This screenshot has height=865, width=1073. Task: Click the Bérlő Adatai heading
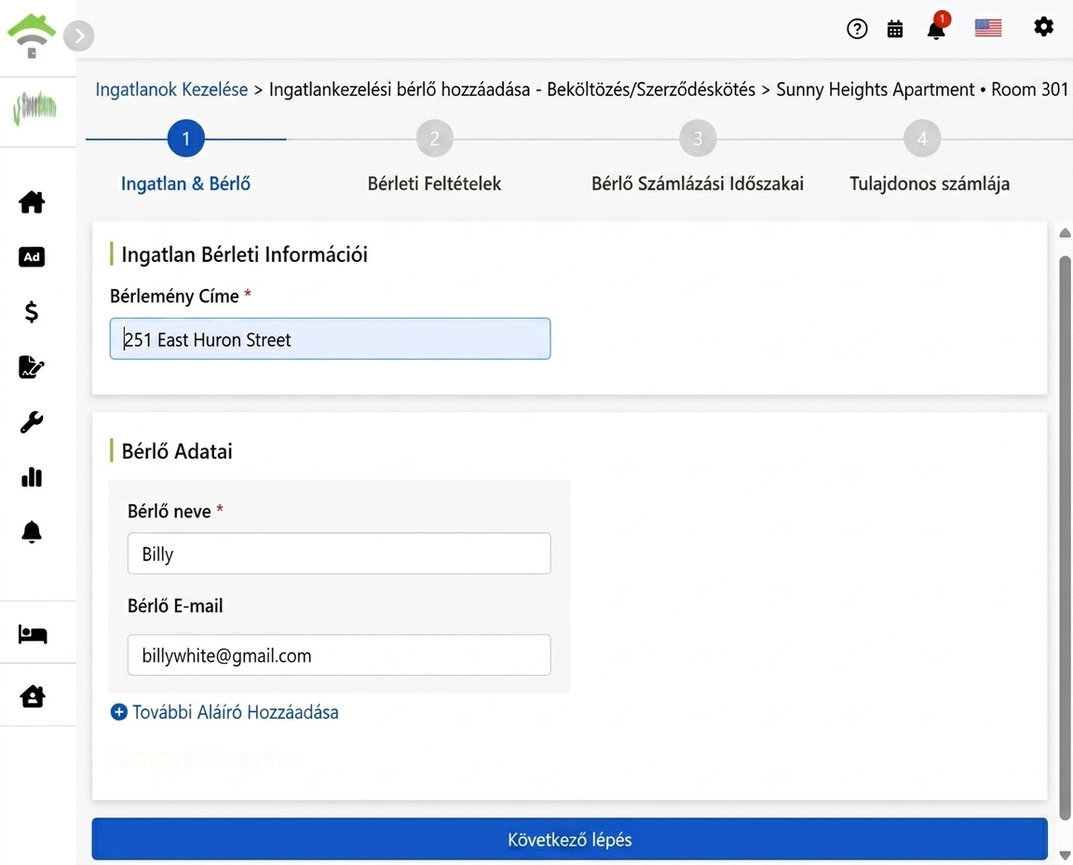[177, 451]
